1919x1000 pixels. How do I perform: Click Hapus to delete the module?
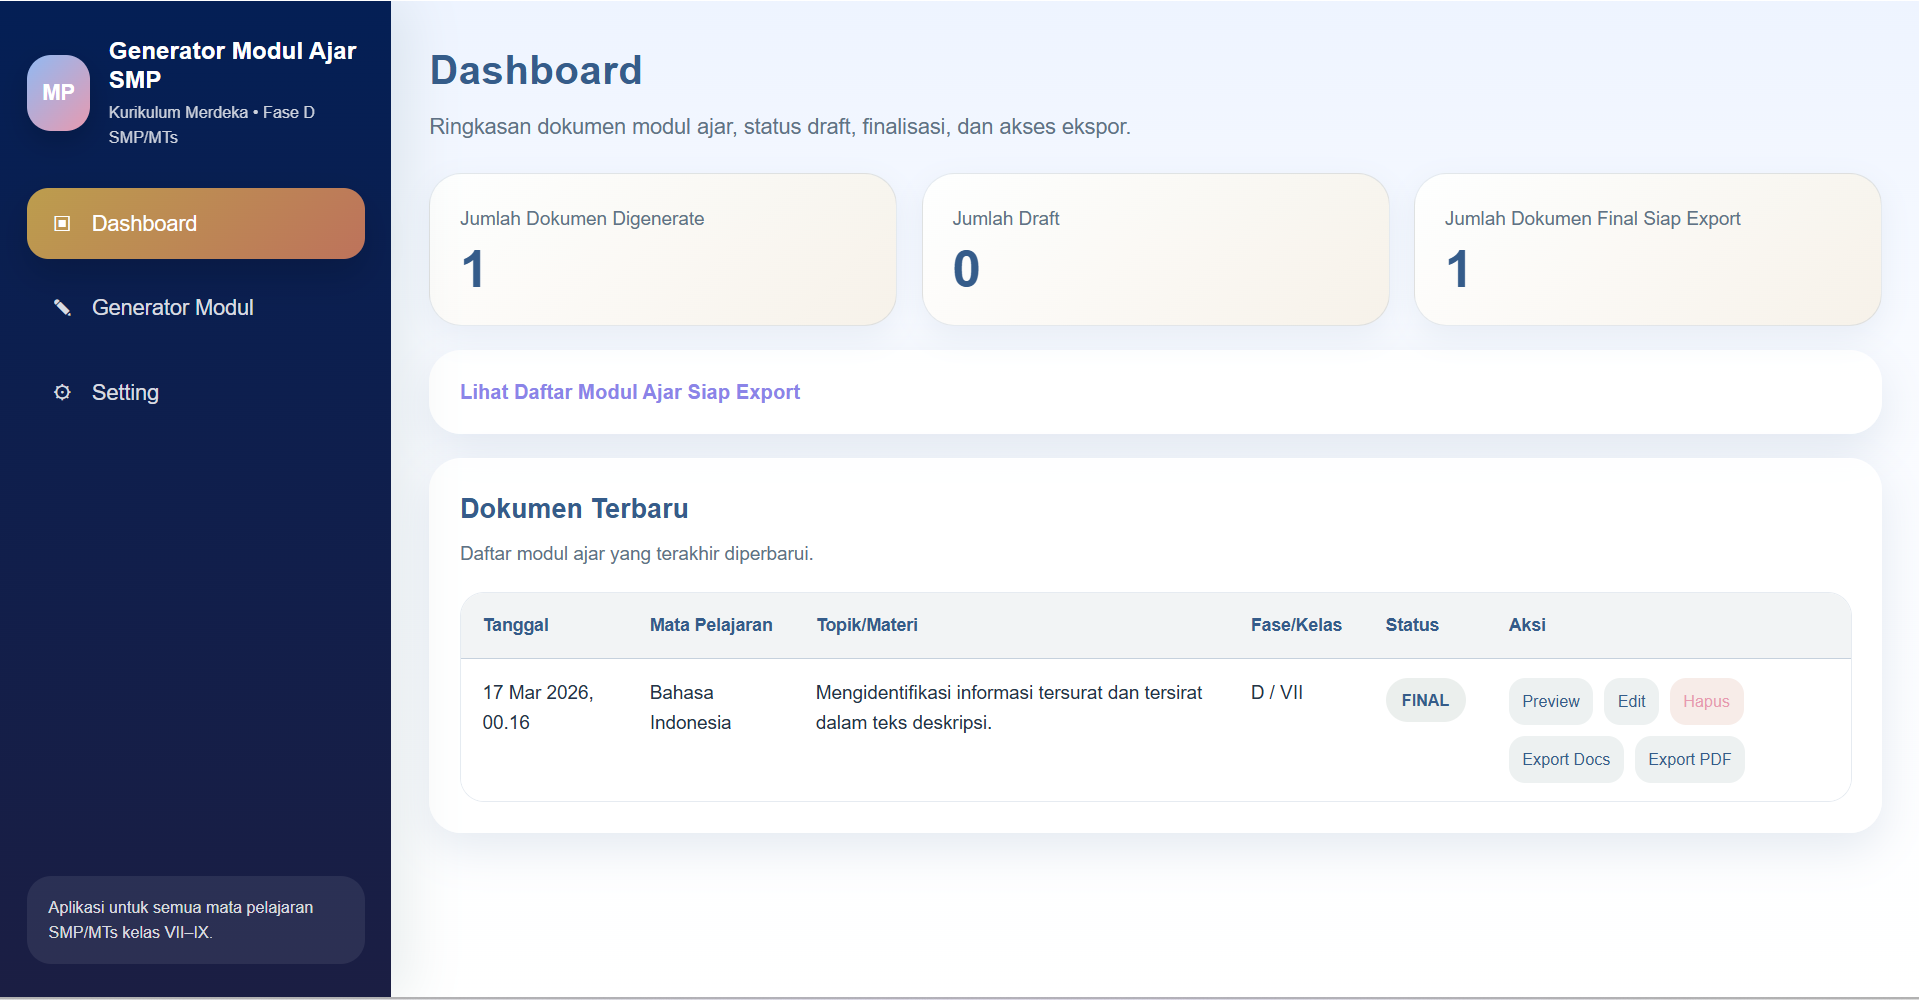tap(1706, 701)
